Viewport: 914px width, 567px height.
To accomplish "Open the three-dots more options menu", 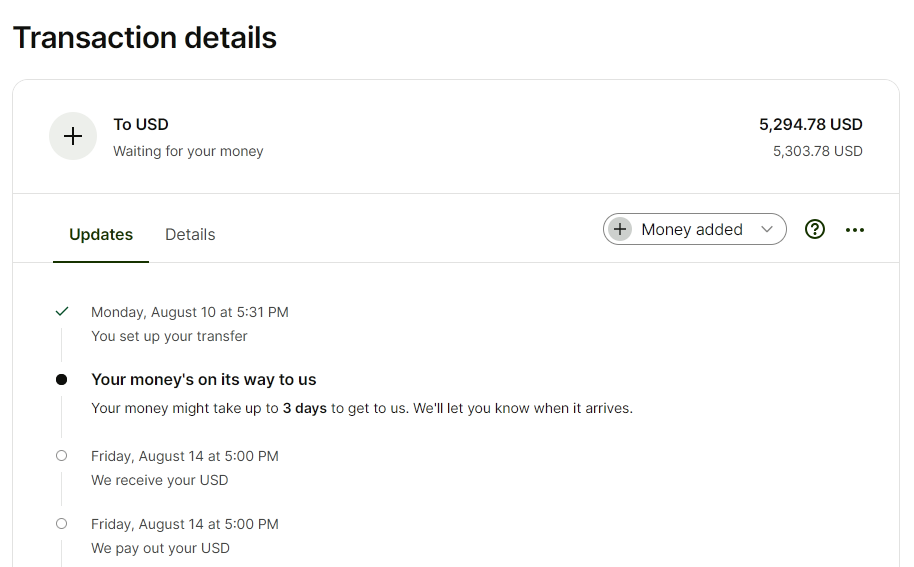I will pyautogui.click(x=855, y=230).
